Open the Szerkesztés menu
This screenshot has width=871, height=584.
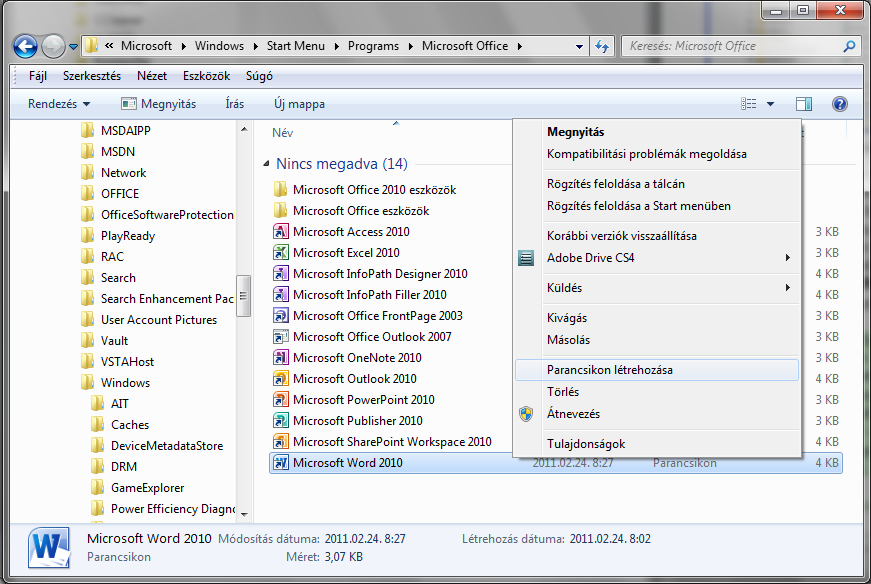[92, 76]
